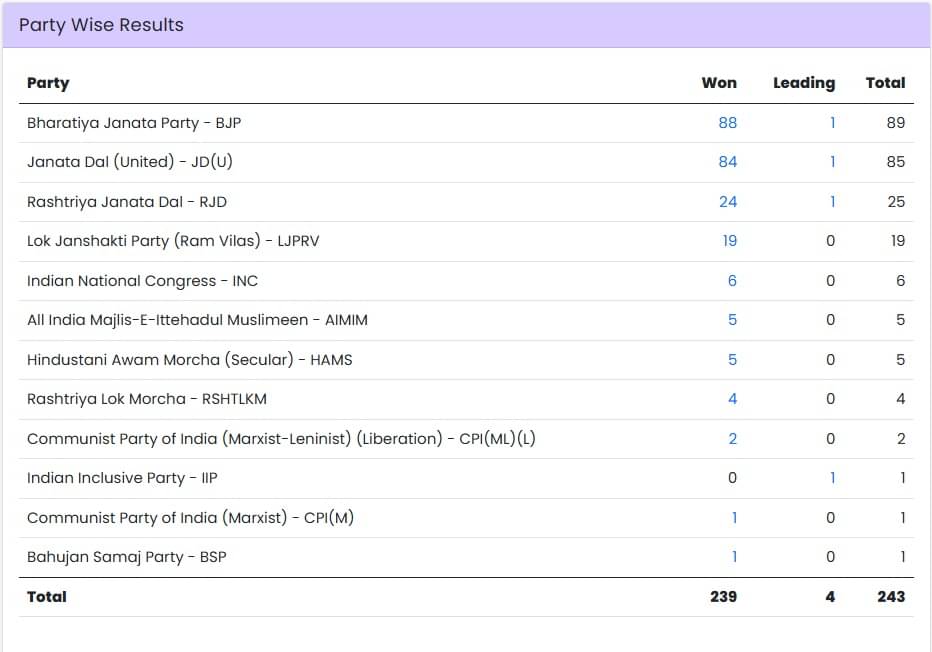
Task: Open CPI(M) won seats count link
Action: click(x=734, y=518)
